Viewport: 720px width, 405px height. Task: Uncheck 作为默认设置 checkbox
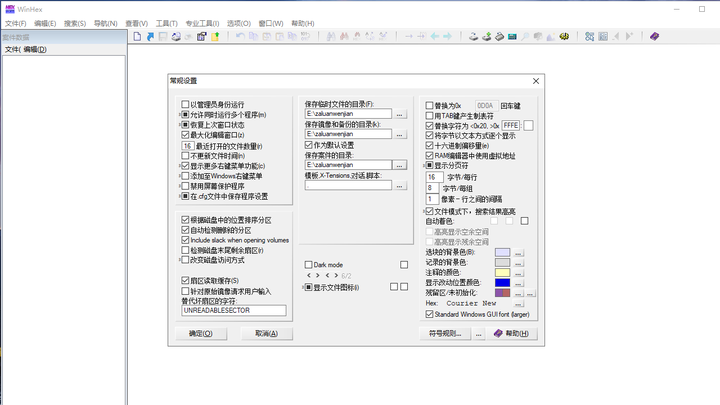(309, 145)
